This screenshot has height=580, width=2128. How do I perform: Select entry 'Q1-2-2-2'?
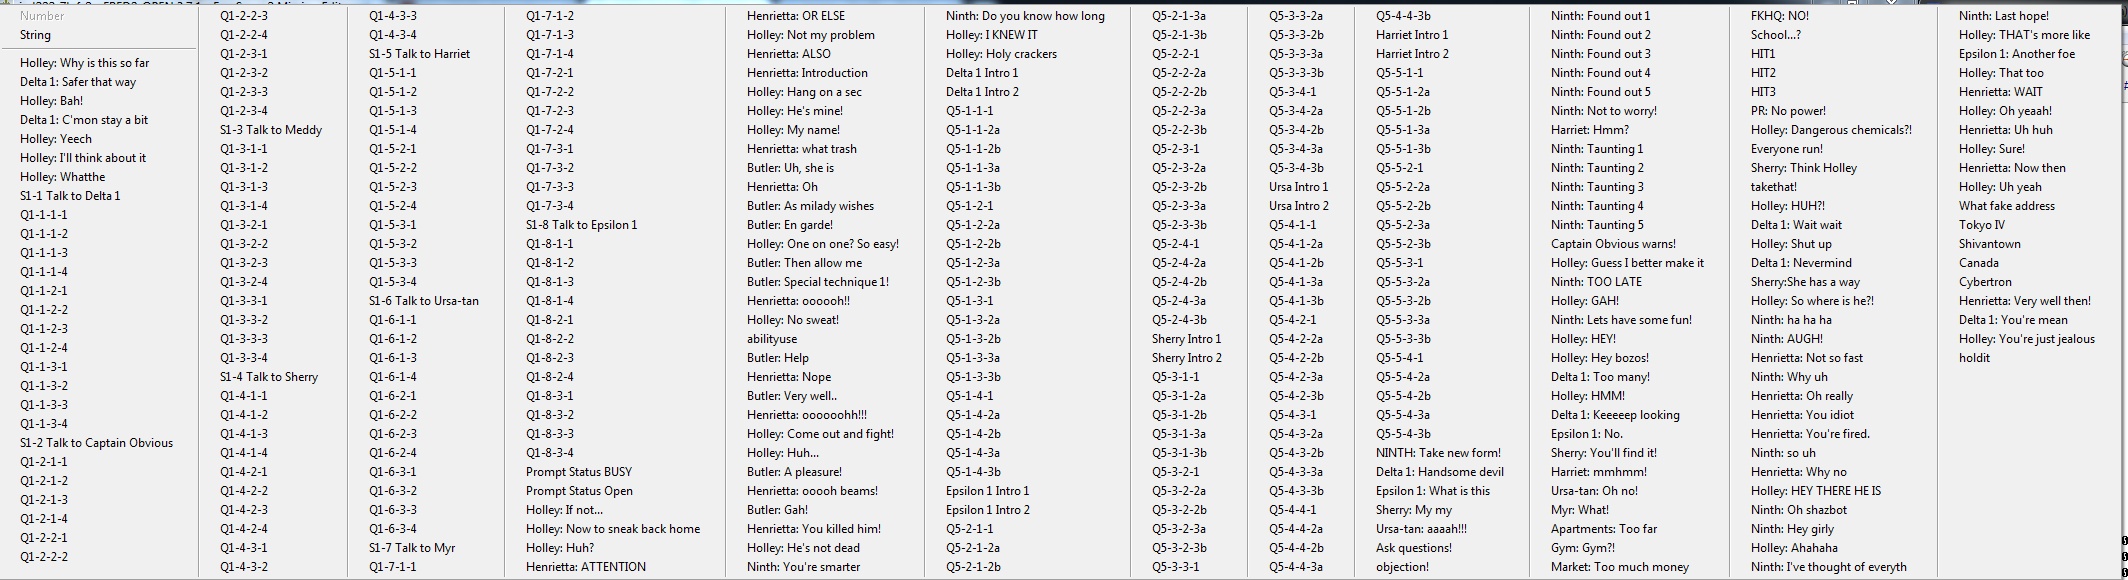tap(44, 557)
